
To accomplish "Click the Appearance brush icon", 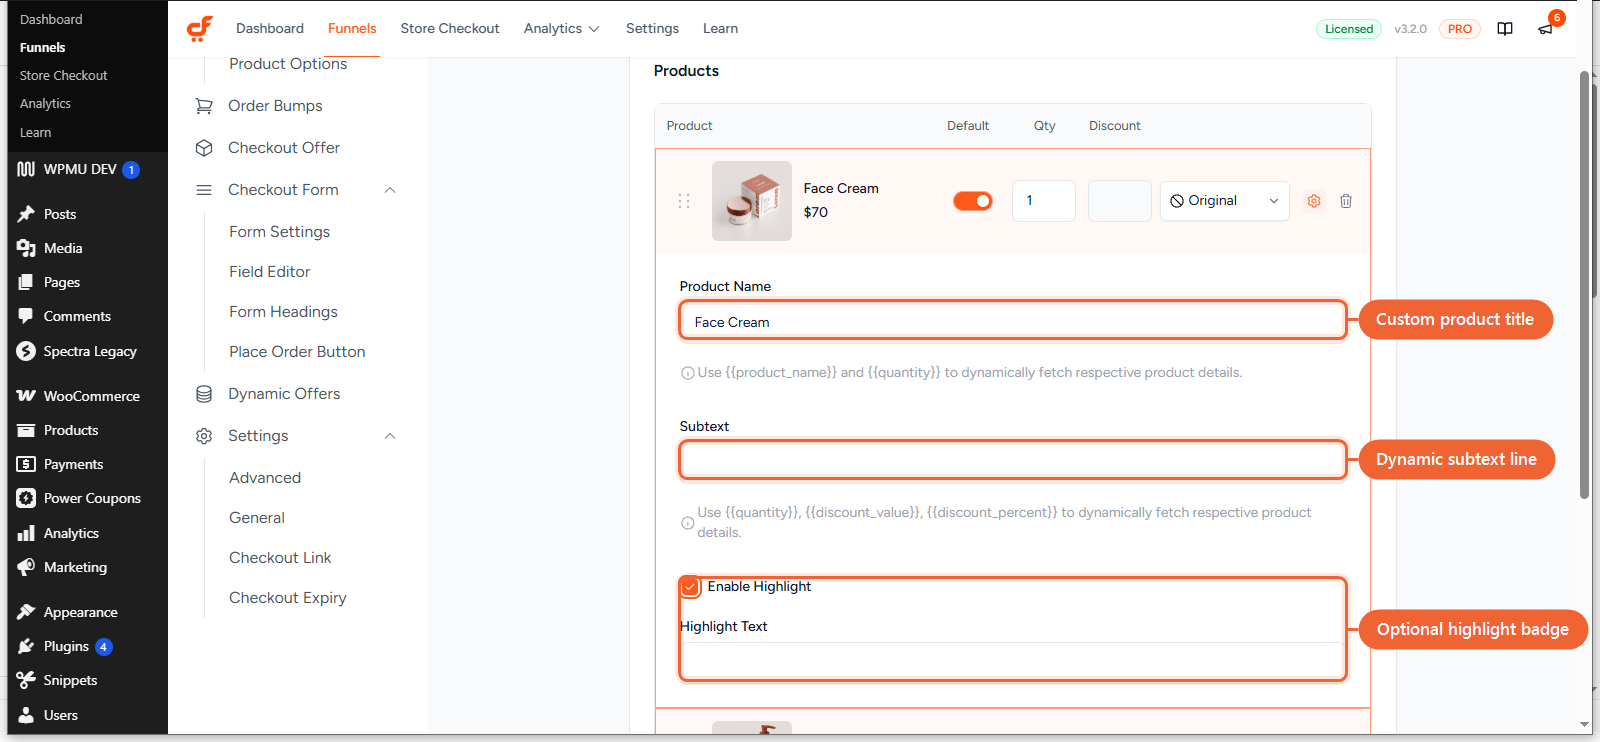I will pos(26,612).
